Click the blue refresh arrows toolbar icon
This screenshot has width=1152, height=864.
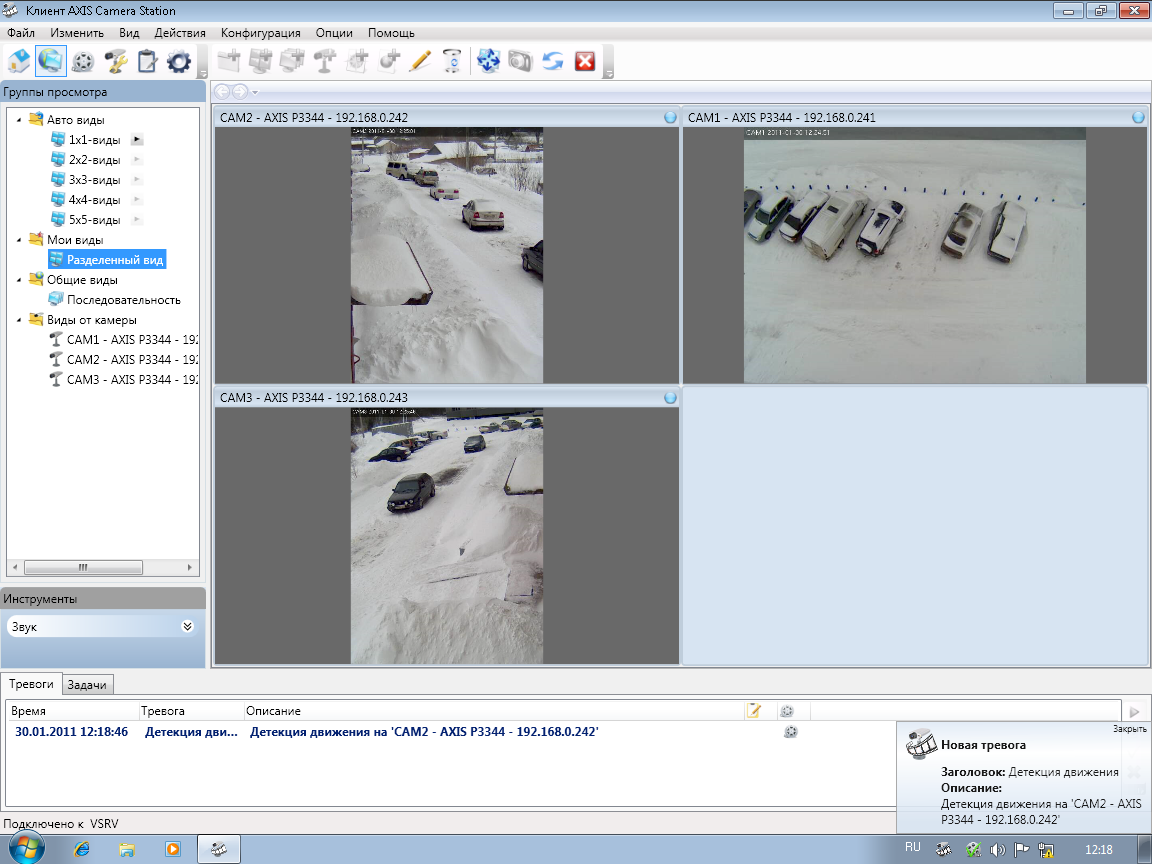pyautogui.click(x=553, y=62)
